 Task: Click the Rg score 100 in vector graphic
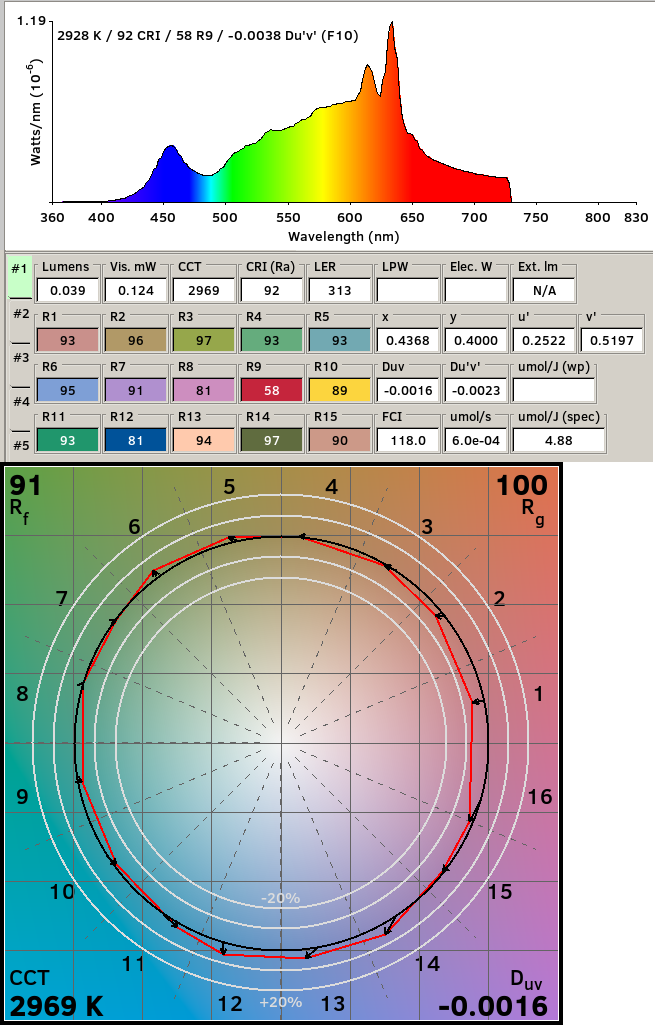pos(522,486)
